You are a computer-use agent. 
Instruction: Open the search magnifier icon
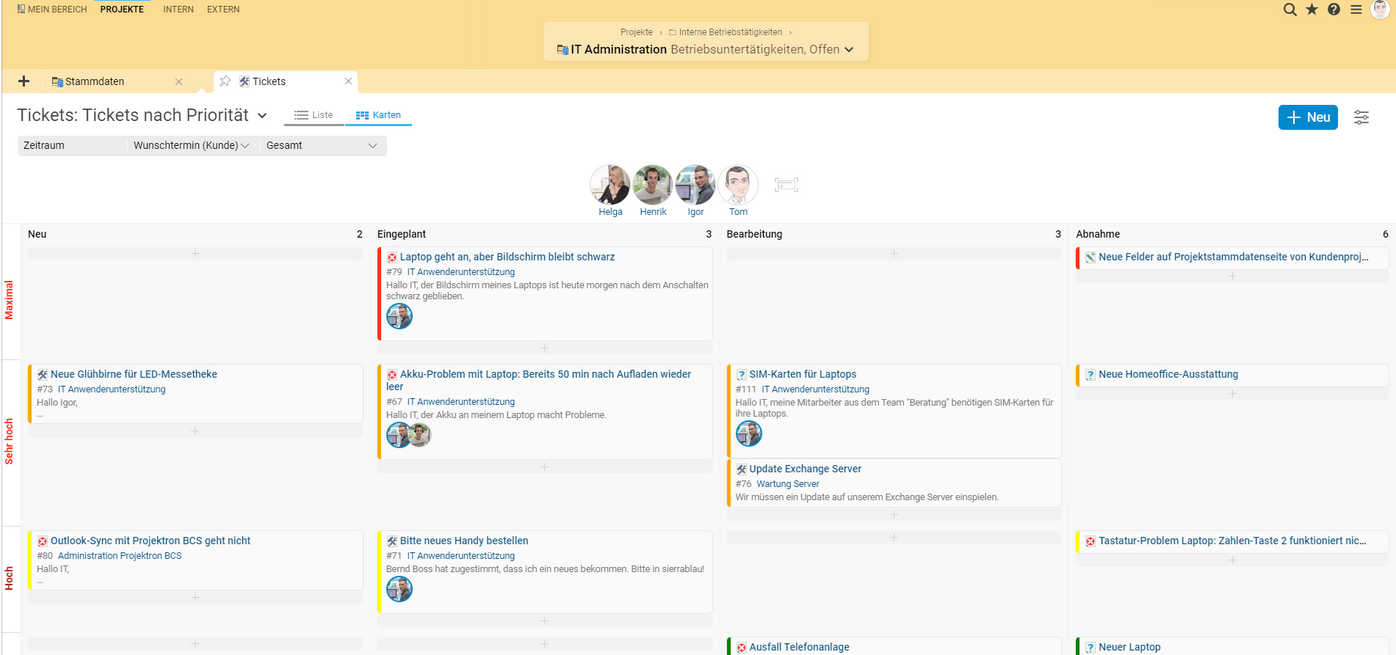pos(1290,9)
